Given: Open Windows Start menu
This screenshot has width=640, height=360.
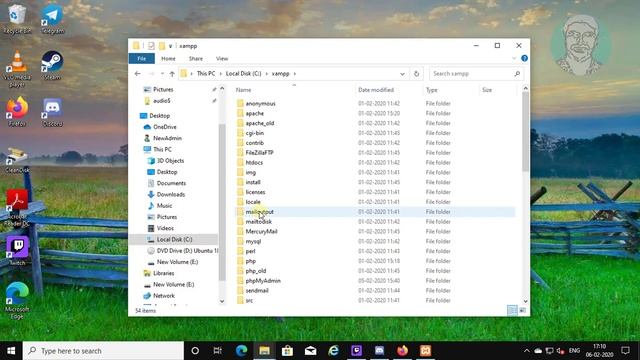Looking at the screenshot, I should (x=11, y=351).
